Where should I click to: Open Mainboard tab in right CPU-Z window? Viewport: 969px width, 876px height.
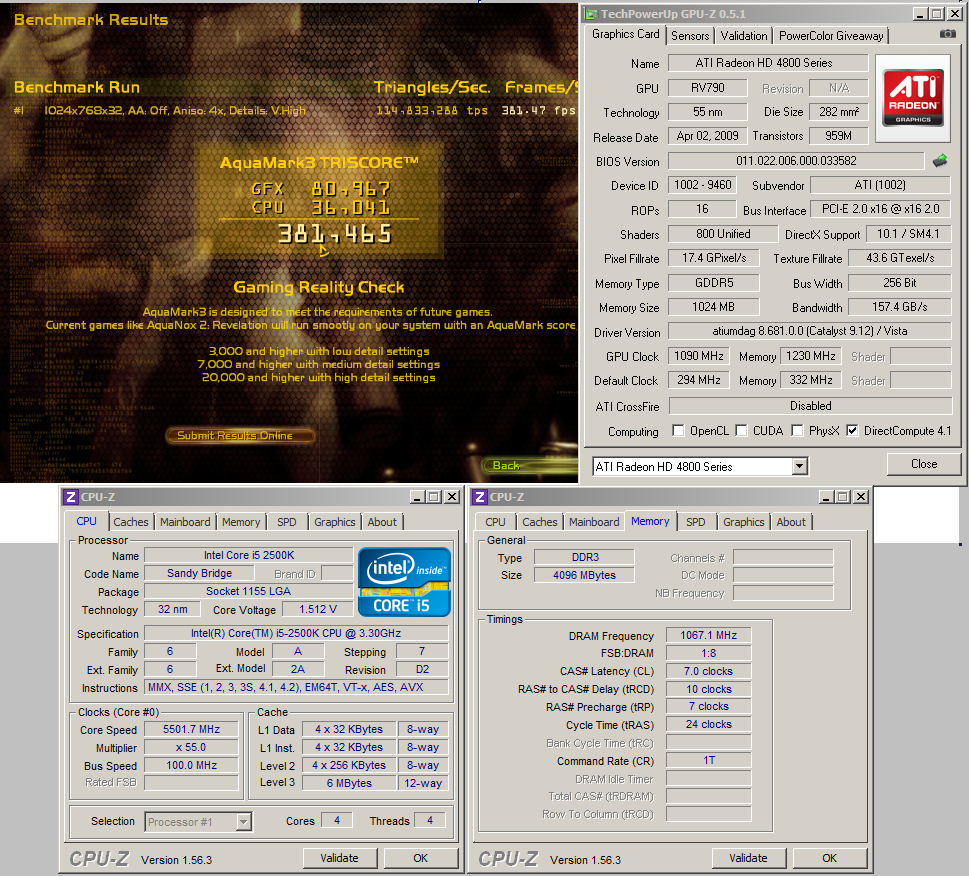[594, 522]
